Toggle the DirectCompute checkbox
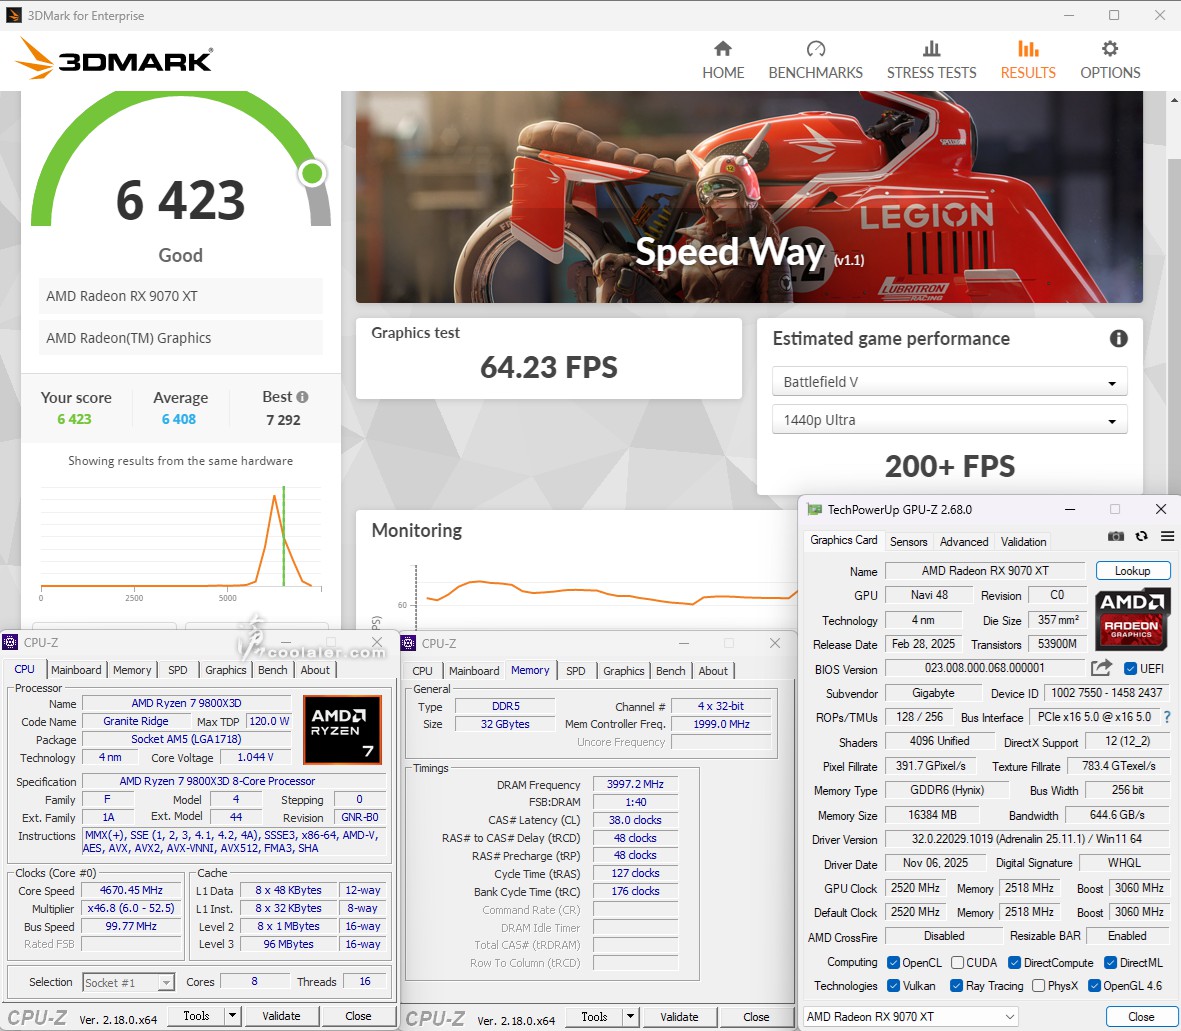Viewport: 1181px width, 1031px height. (1015, 962)
